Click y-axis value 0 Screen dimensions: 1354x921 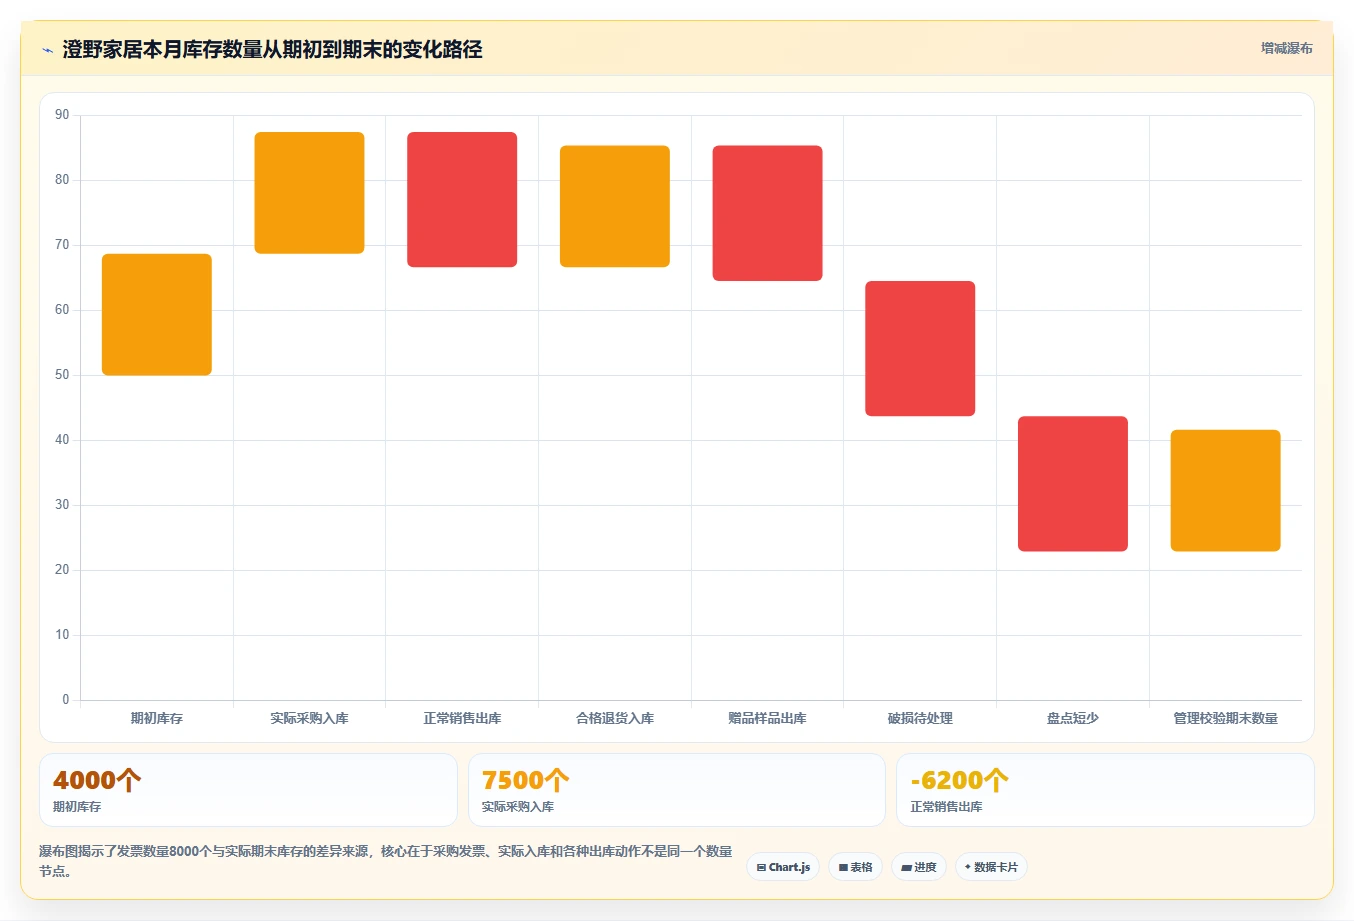point(66,700)
